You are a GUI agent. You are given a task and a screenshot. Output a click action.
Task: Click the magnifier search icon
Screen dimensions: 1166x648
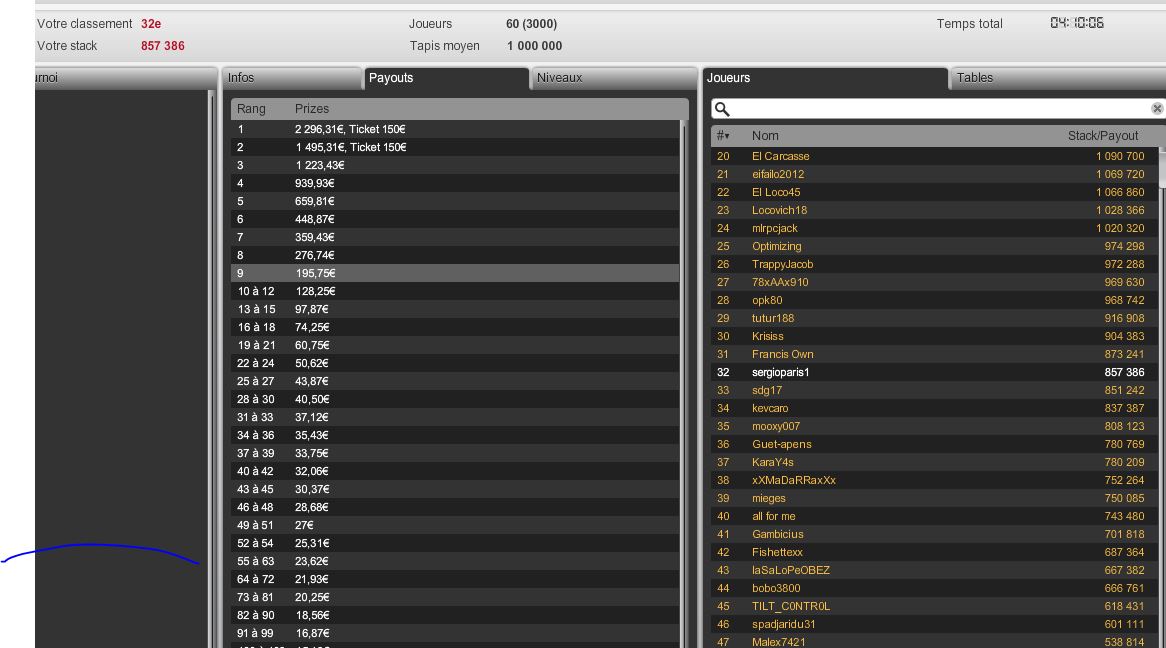pos(721,109)
